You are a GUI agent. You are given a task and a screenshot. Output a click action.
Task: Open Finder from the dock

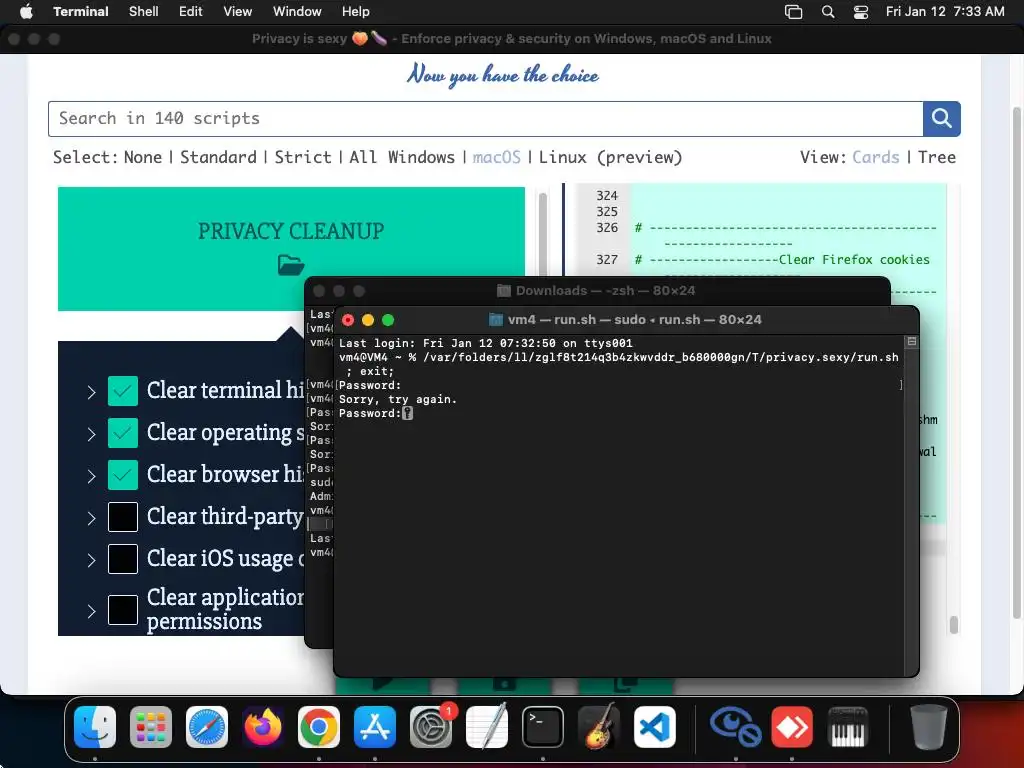(x=95, y=727)
